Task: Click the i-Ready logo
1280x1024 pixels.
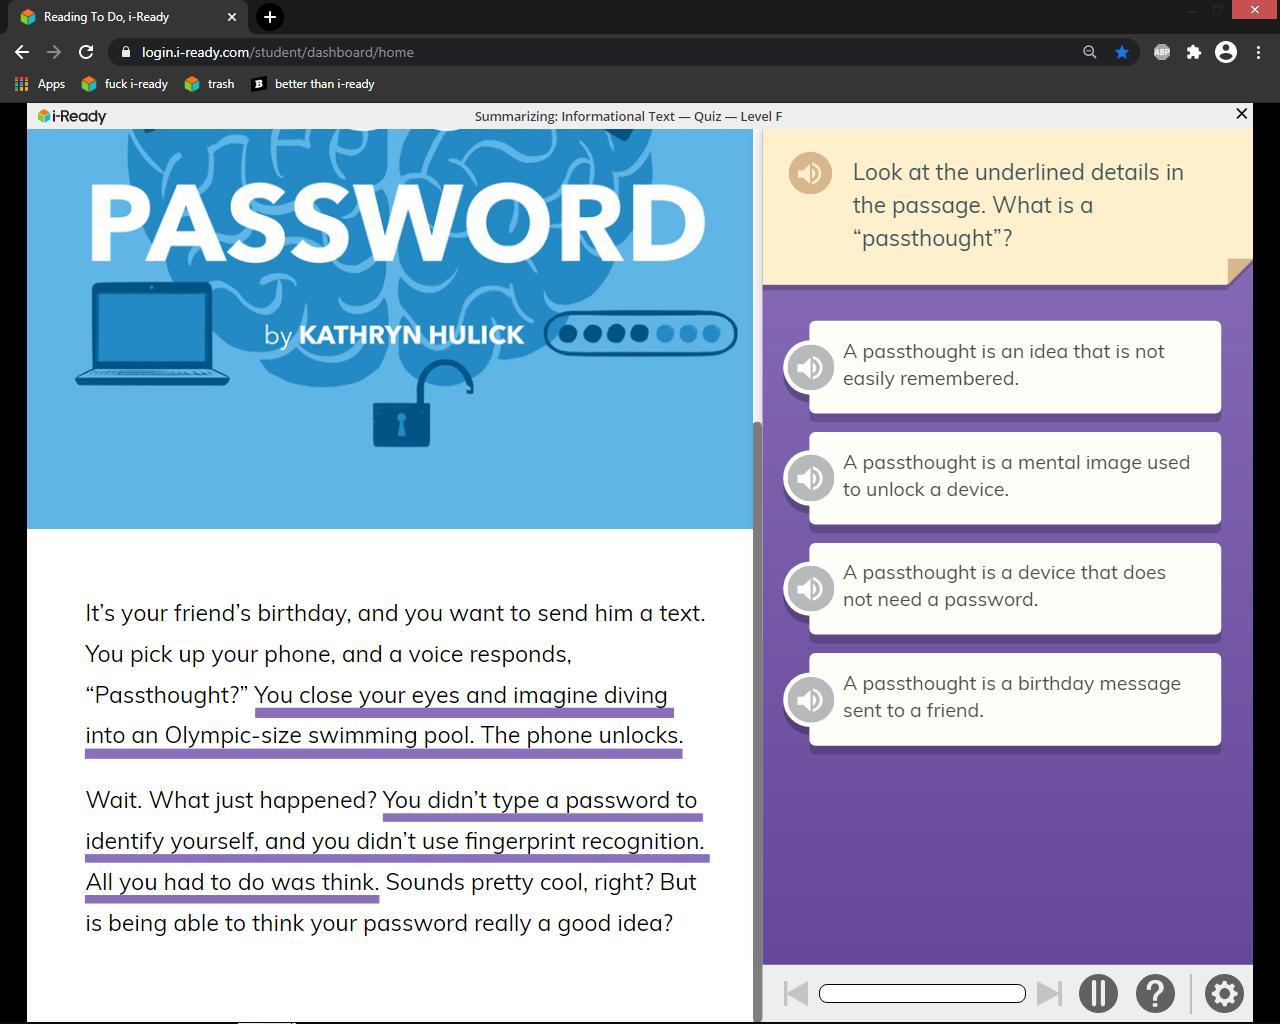Action: pos(72,116)
